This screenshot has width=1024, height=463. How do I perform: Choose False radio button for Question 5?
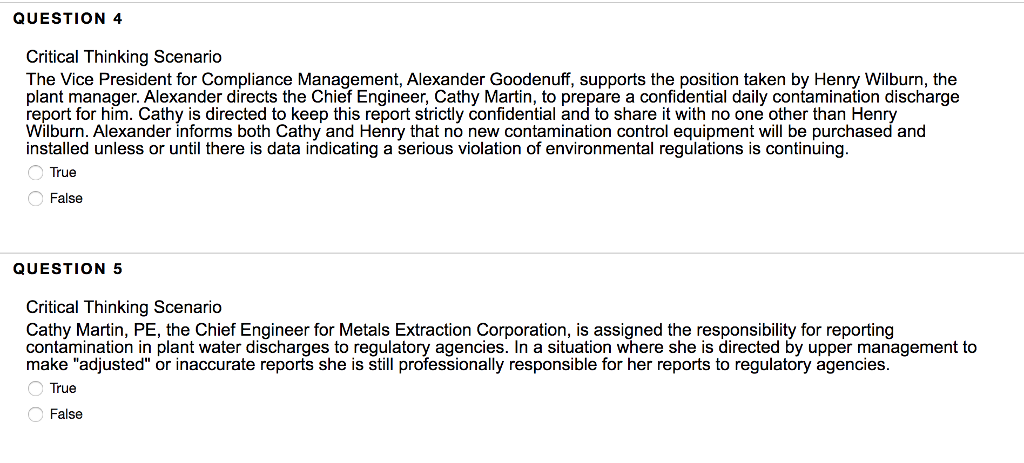click(x=36, y=414)
